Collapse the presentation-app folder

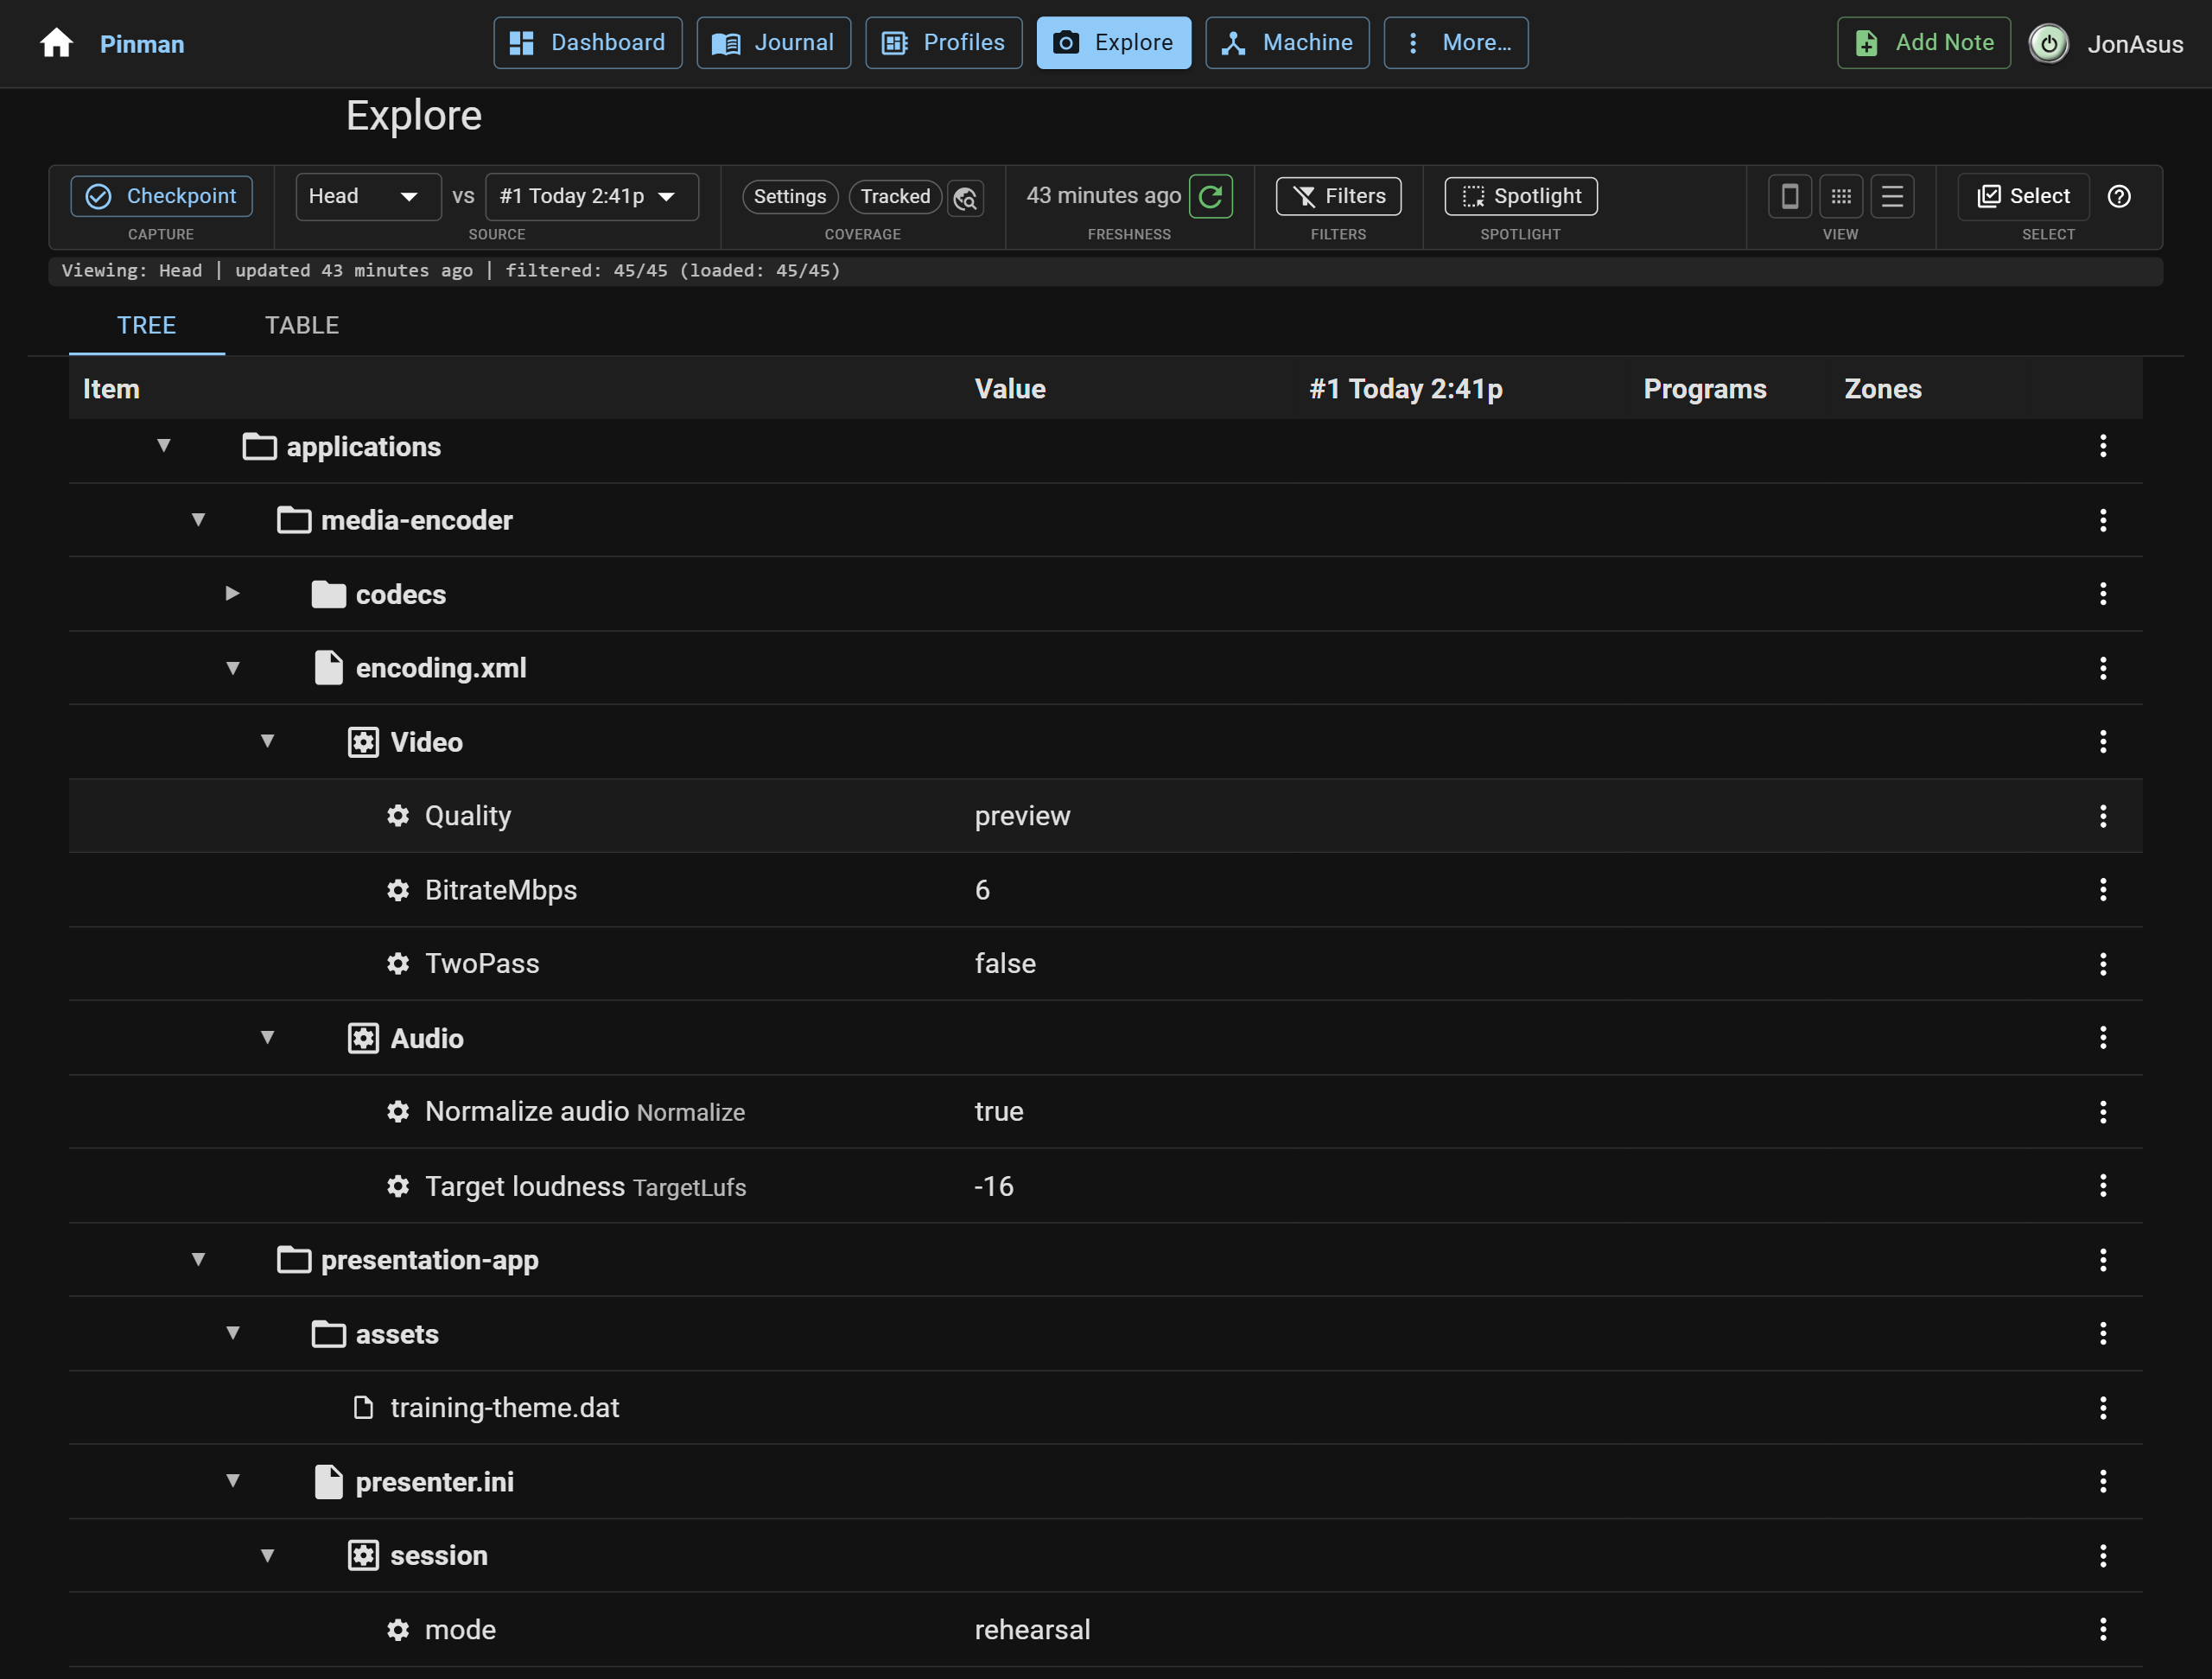[x=198, y=1260]
